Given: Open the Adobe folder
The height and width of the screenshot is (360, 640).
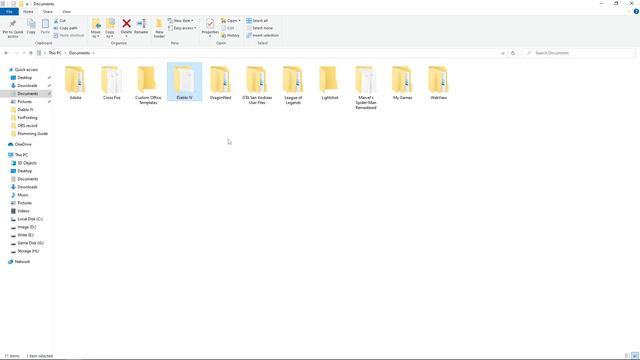Looking at the screenshot, I should pos(76,83).
